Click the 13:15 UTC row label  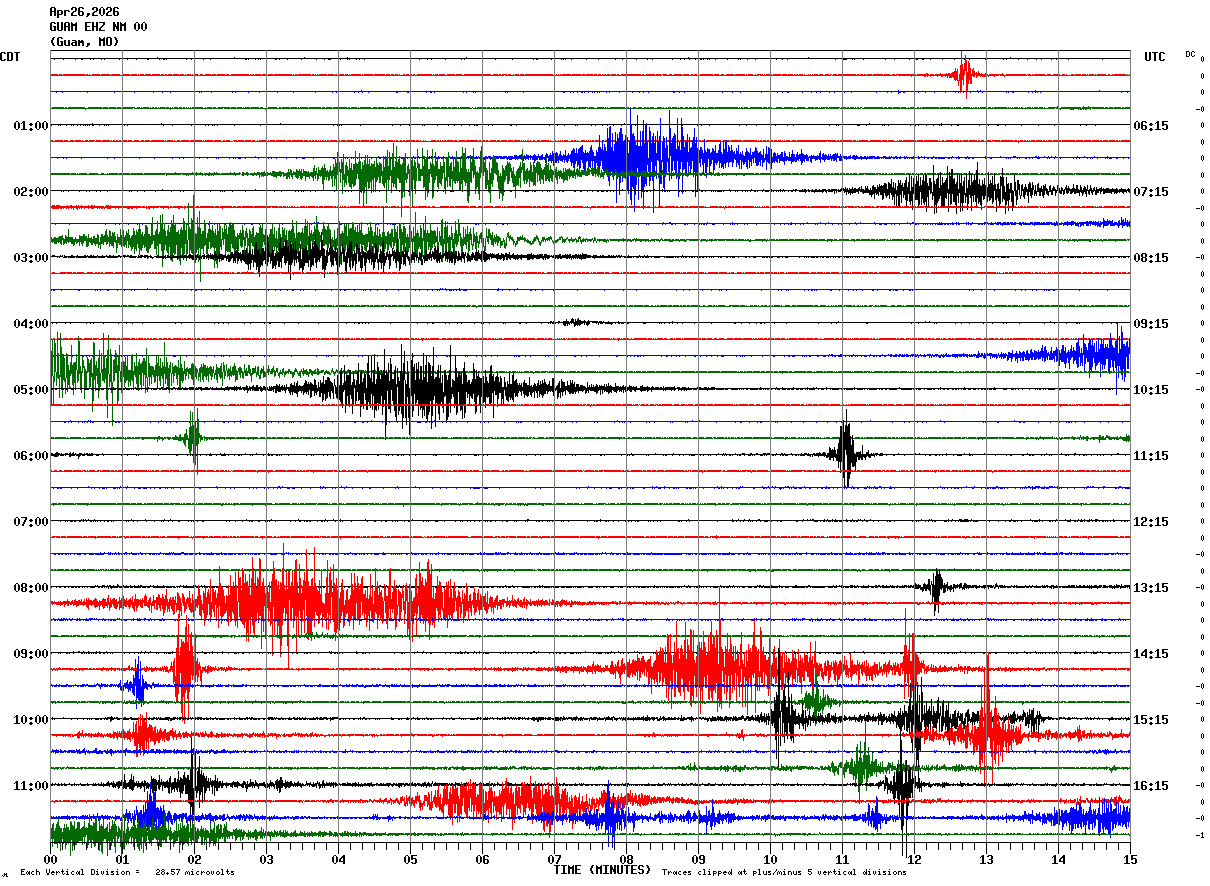click(x=1151, y=588)
